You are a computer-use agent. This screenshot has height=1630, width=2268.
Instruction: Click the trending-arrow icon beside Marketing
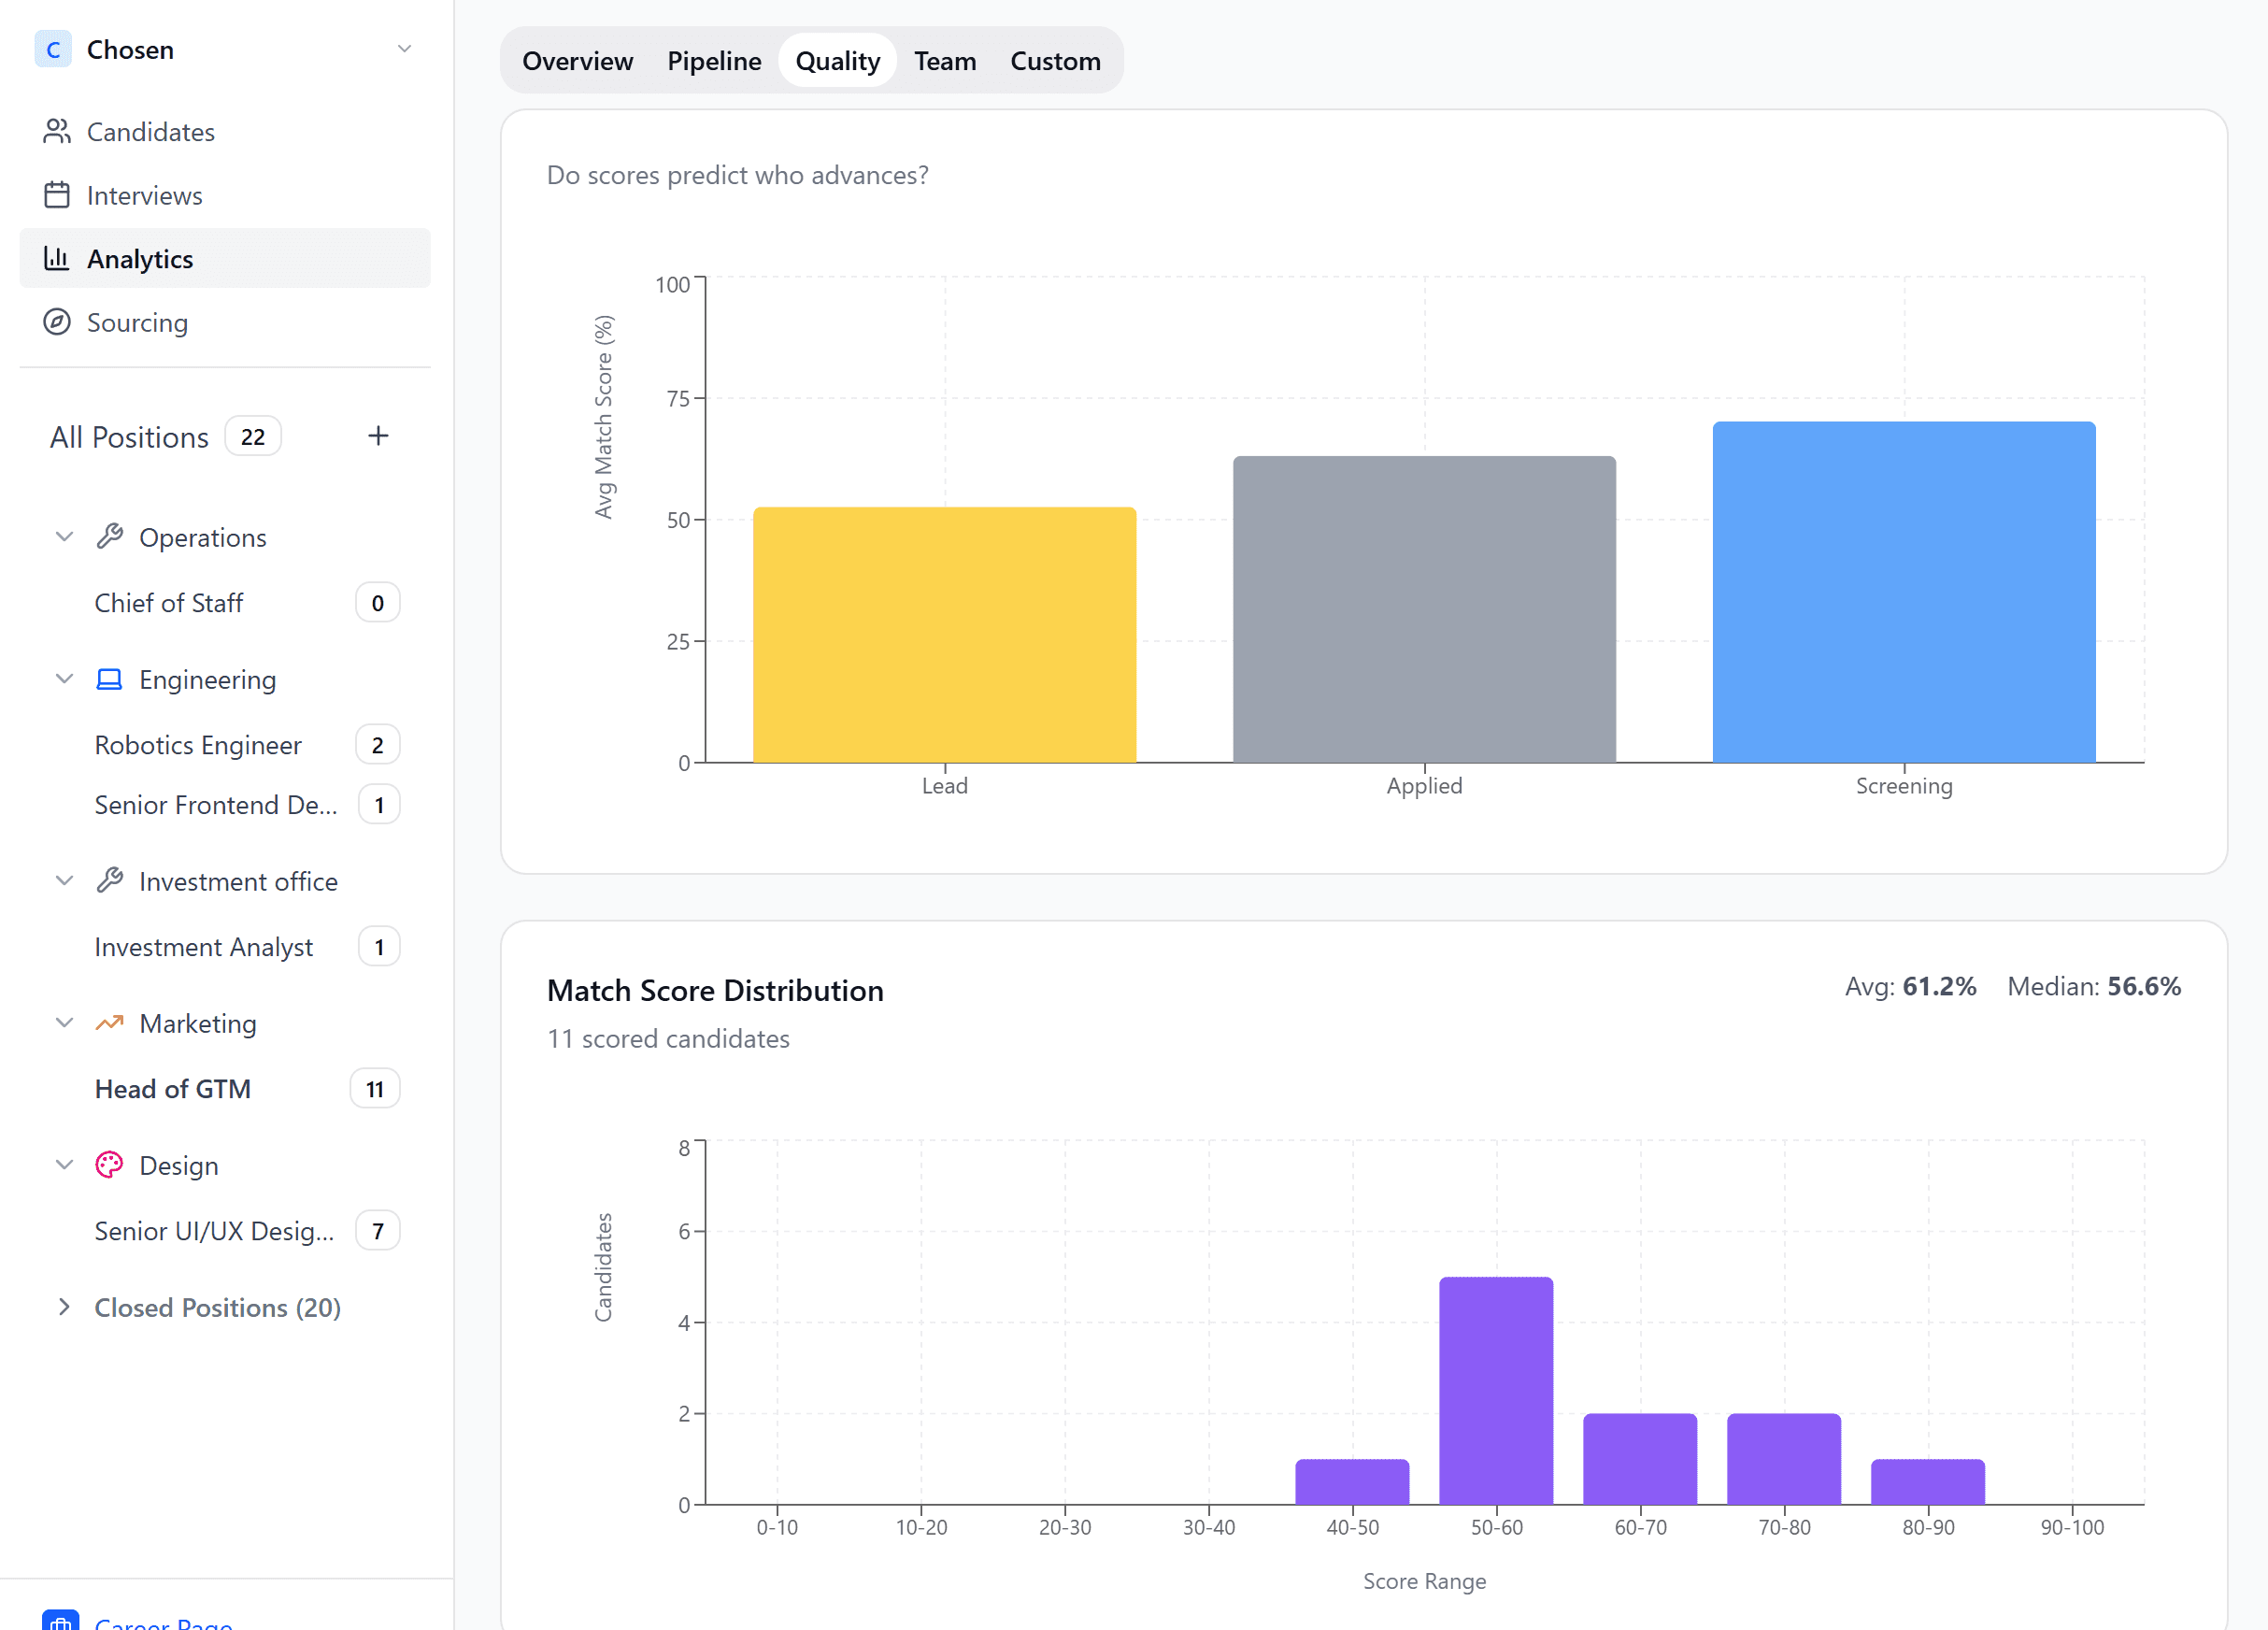(x=109, y=1023)
